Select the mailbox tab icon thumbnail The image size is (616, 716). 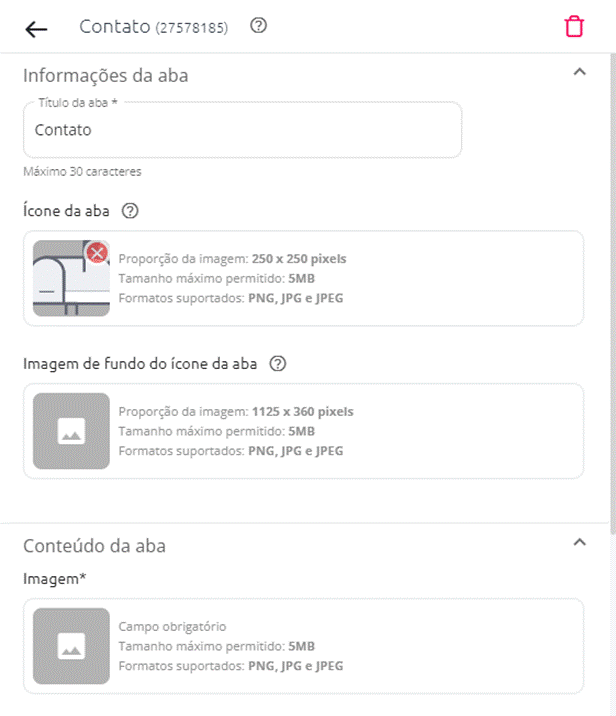point(71,278)
